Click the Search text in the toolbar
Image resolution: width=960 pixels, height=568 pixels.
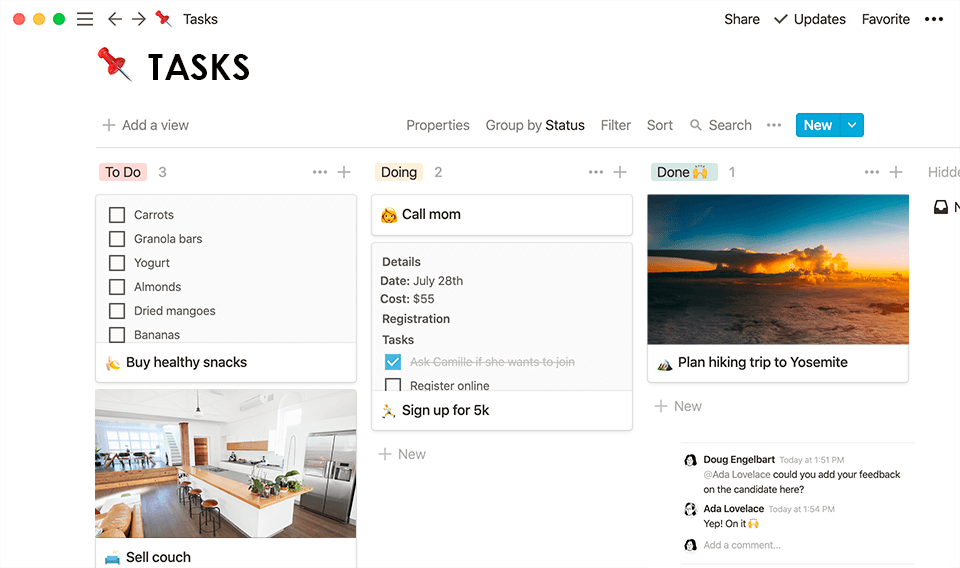pos(730,125)
